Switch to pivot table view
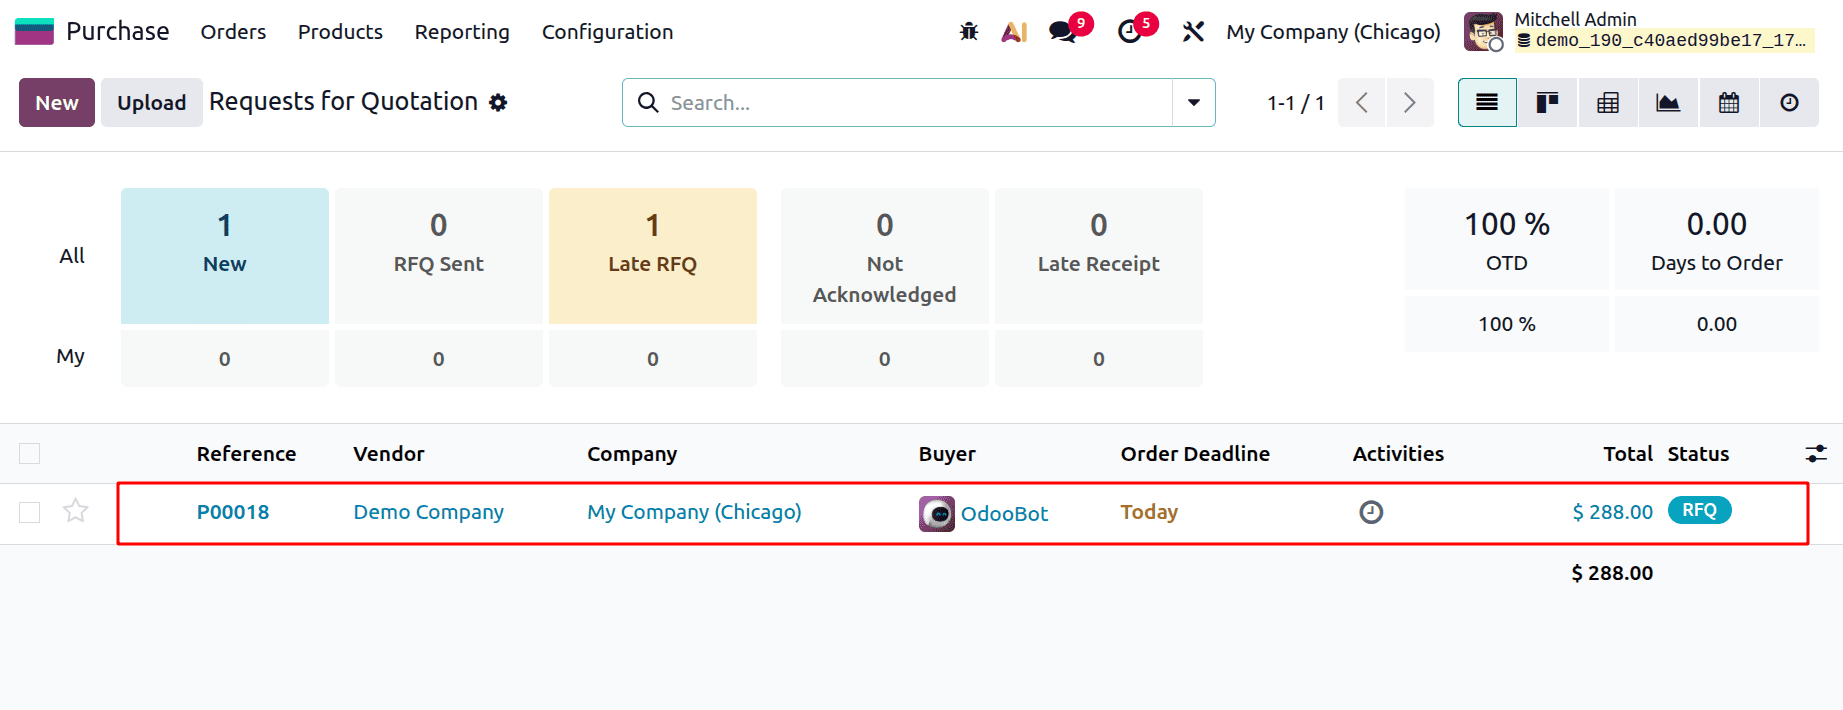This screenshot has width=1843, height=710. [1608, 103]
